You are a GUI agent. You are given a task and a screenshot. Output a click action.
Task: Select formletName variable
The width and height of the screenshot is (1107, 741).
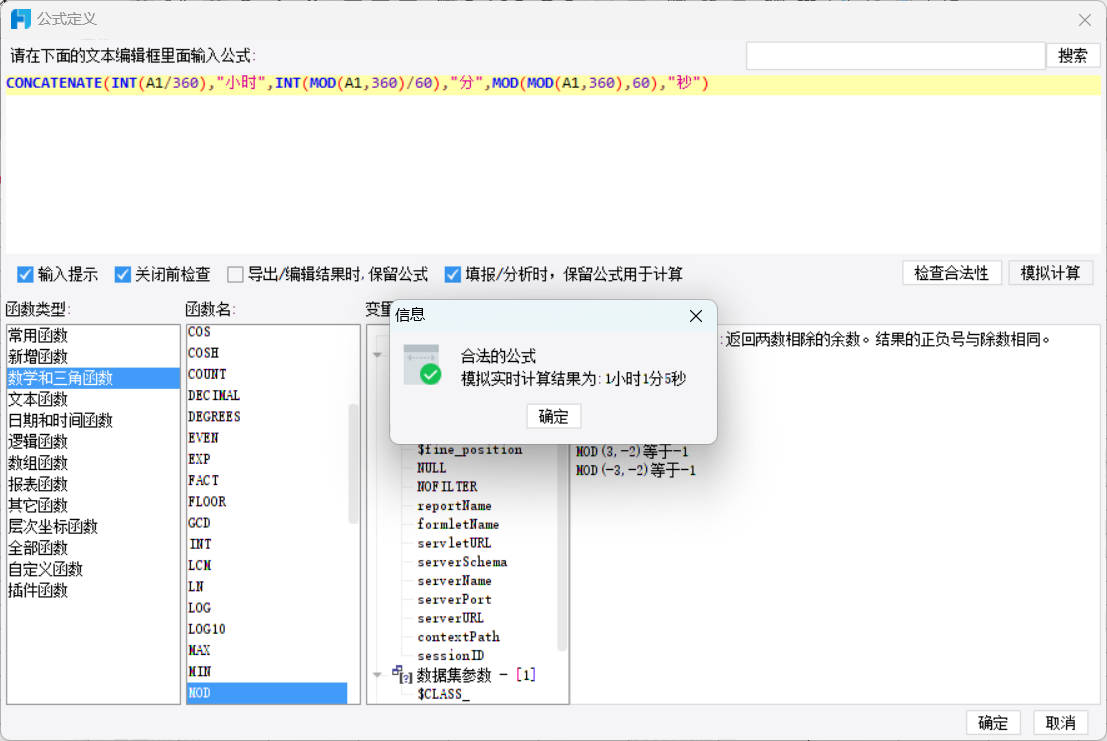(x=458, y=524)
